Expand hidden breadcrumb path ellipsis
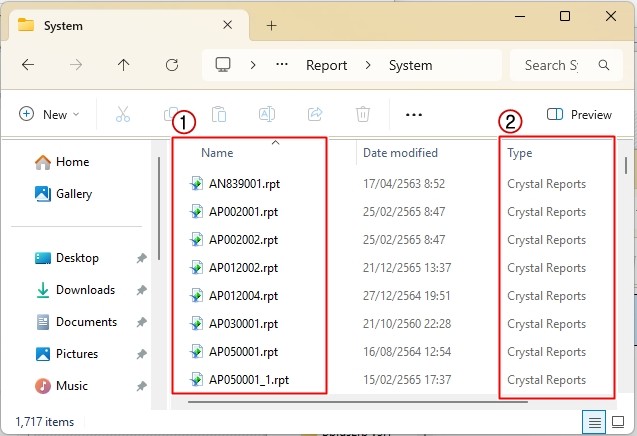637x436 pixels. [x=282, y=65]
